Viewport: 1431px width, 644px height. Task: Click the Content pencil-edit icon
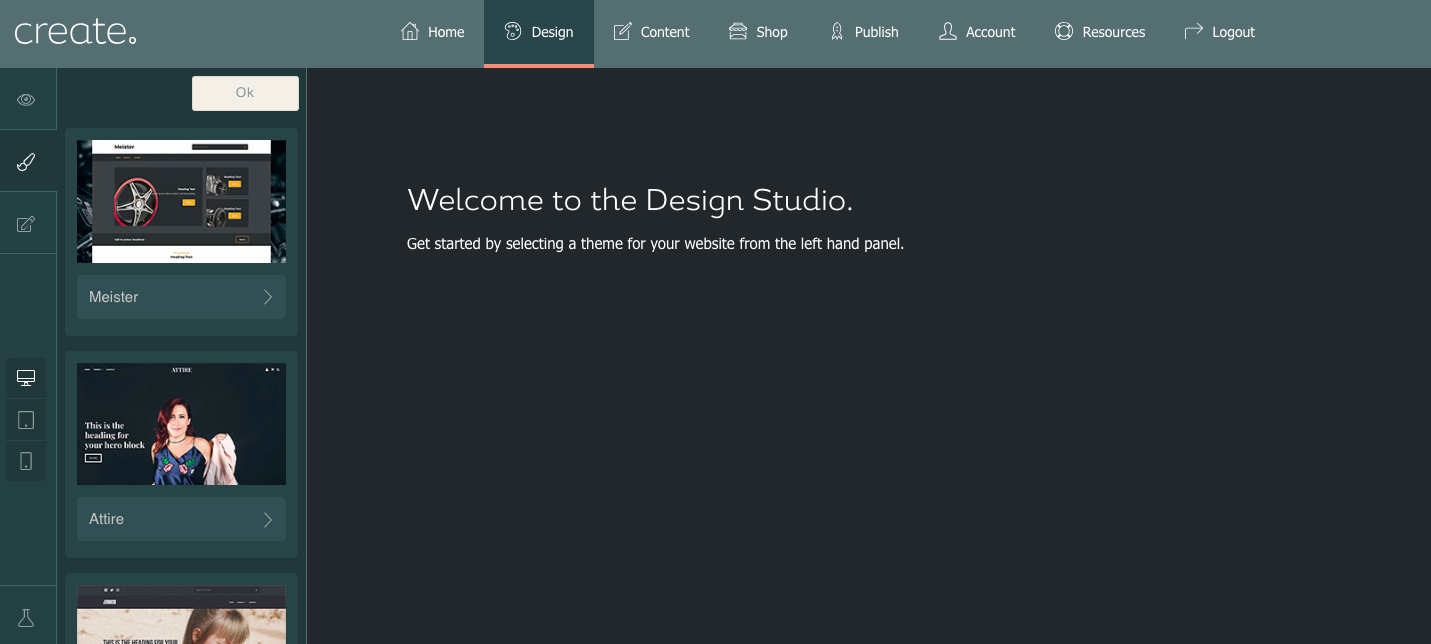[x=622, y=31]
